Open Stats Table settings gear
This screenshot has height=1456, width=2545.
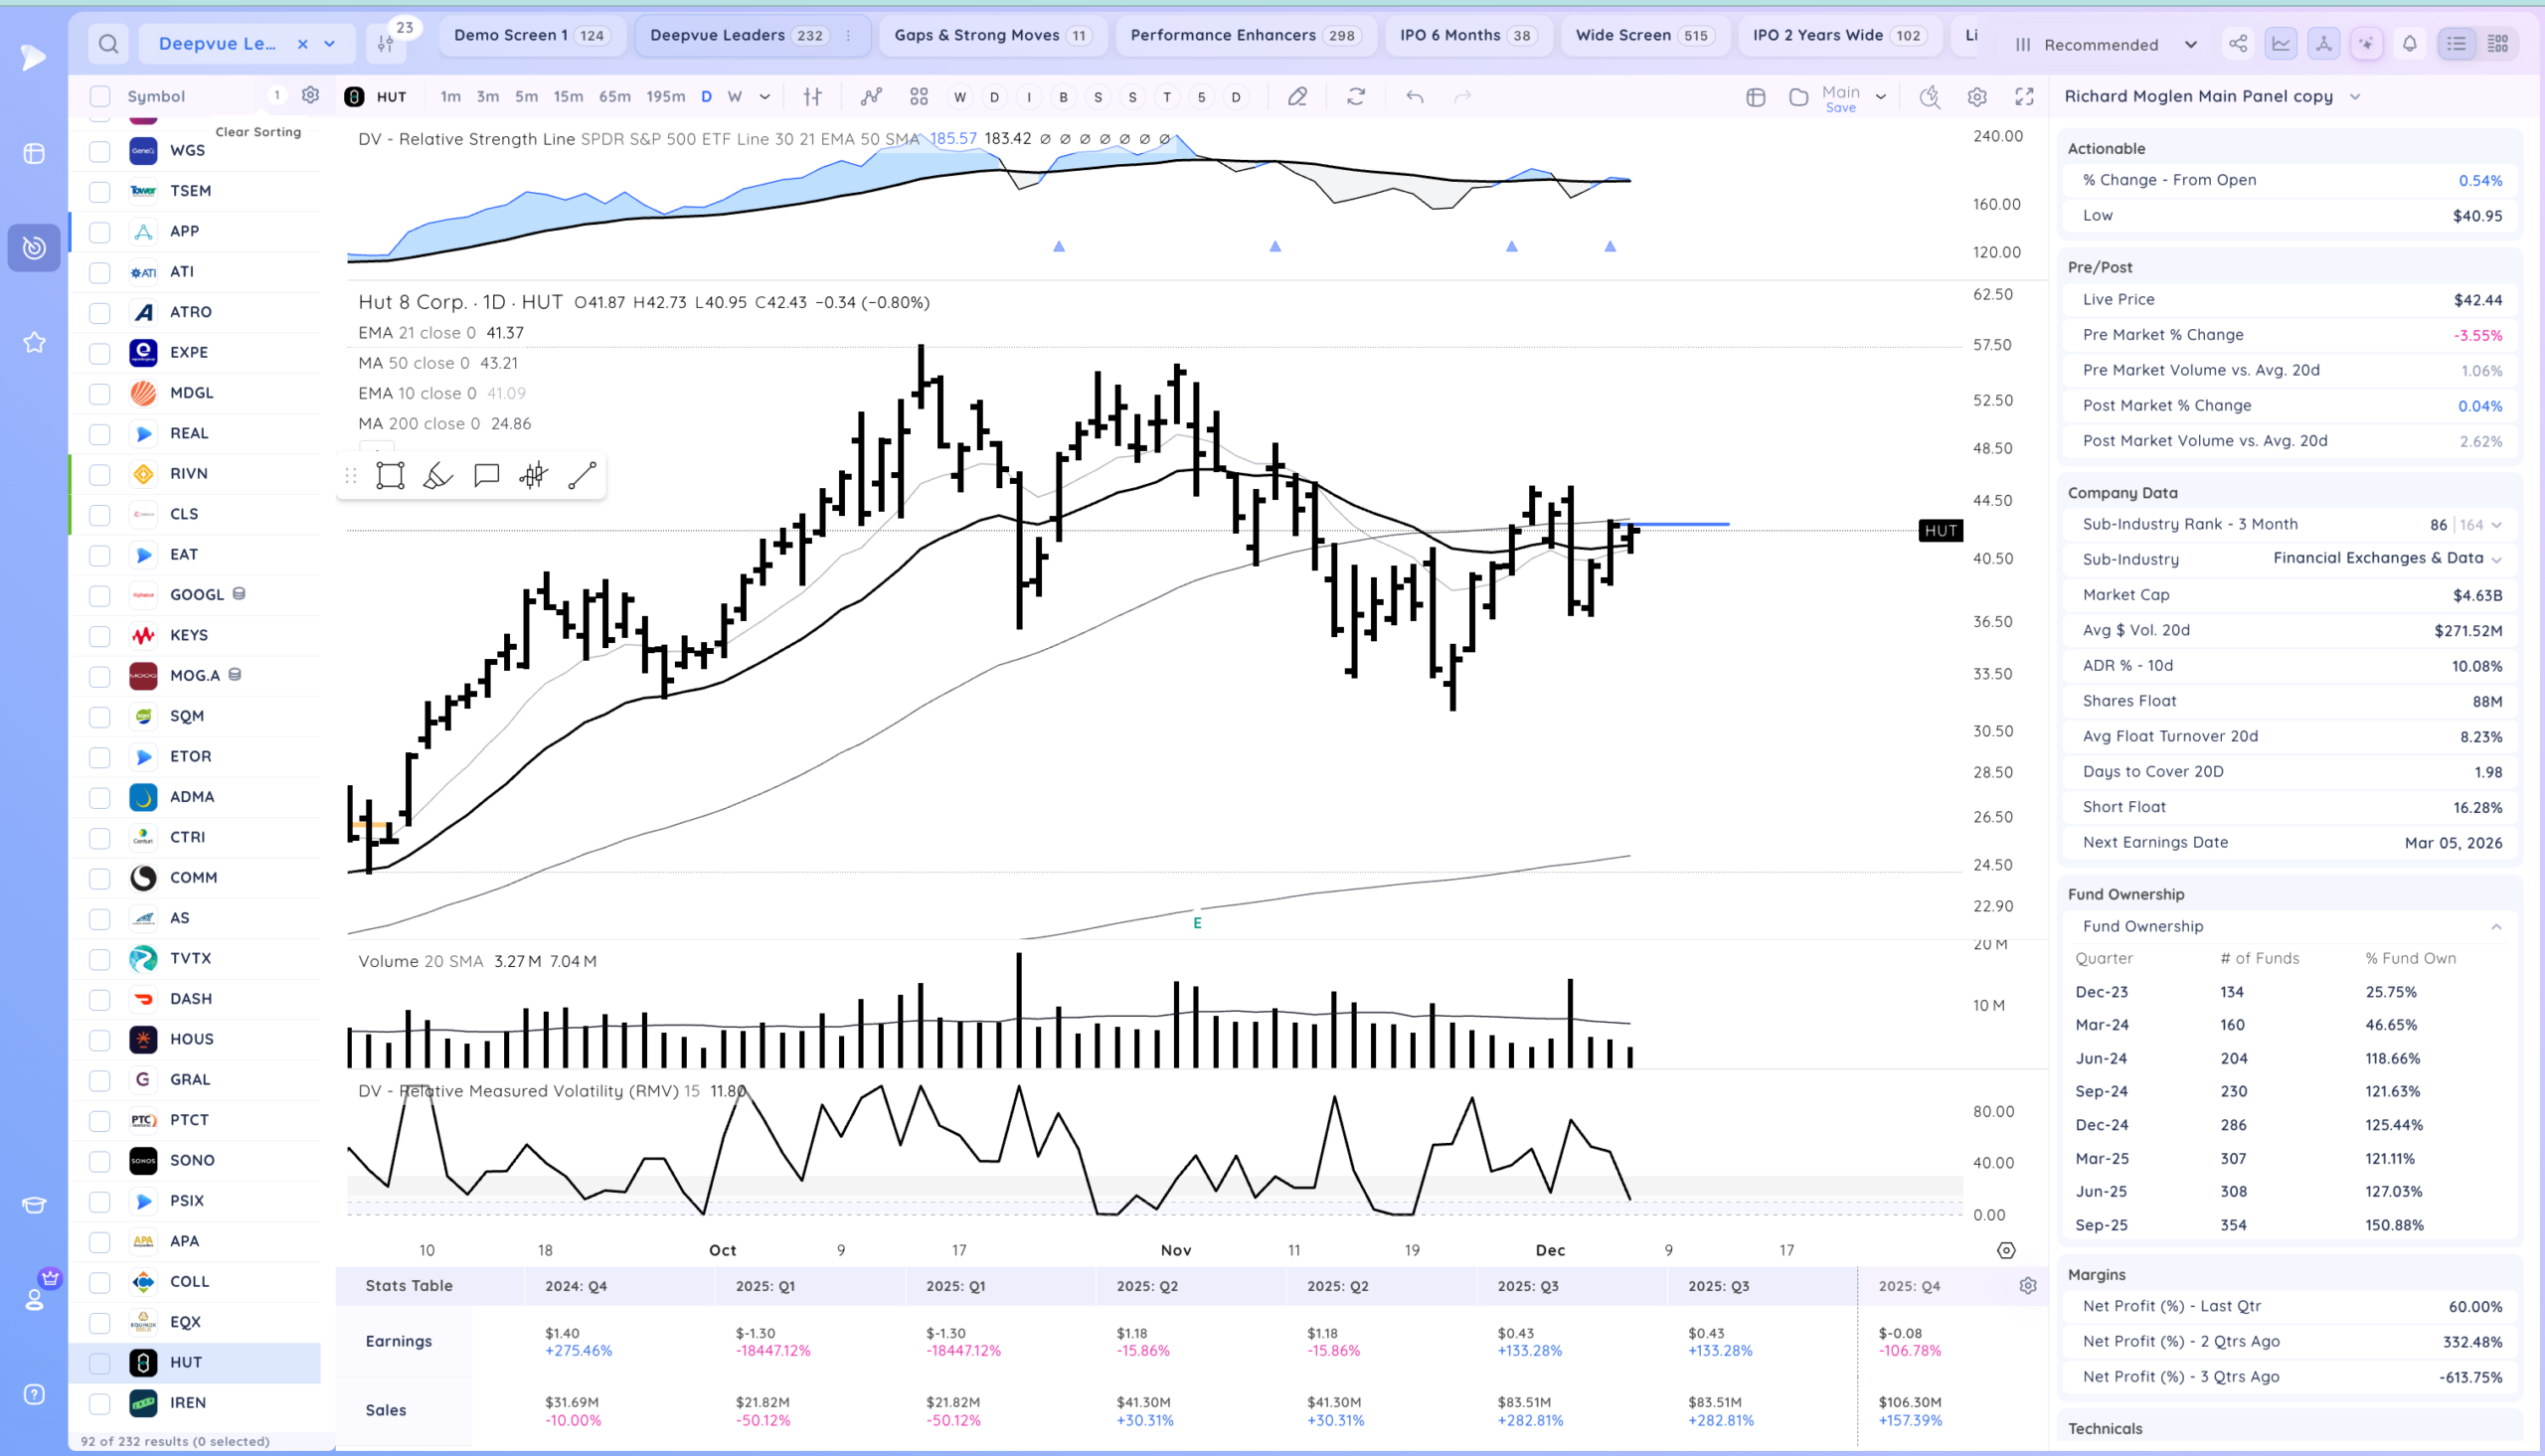2028,1286
